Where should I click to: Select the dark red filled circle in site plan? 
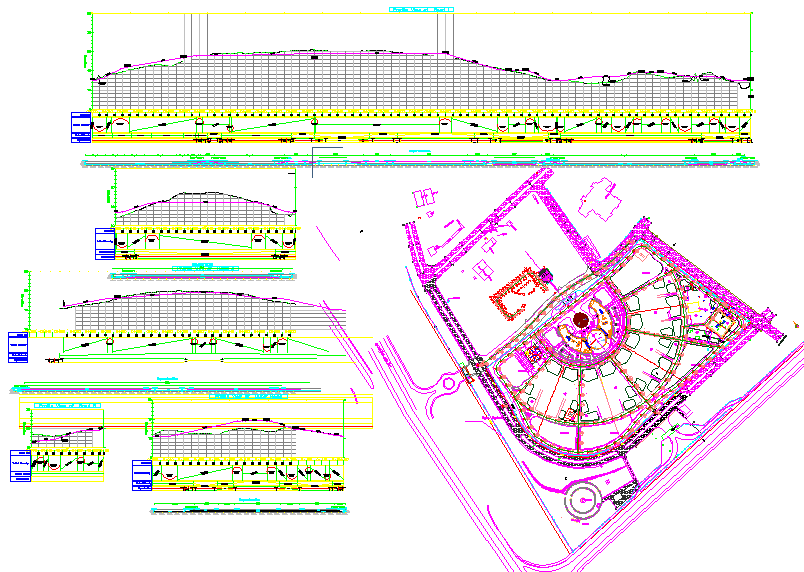click(581, 320)
